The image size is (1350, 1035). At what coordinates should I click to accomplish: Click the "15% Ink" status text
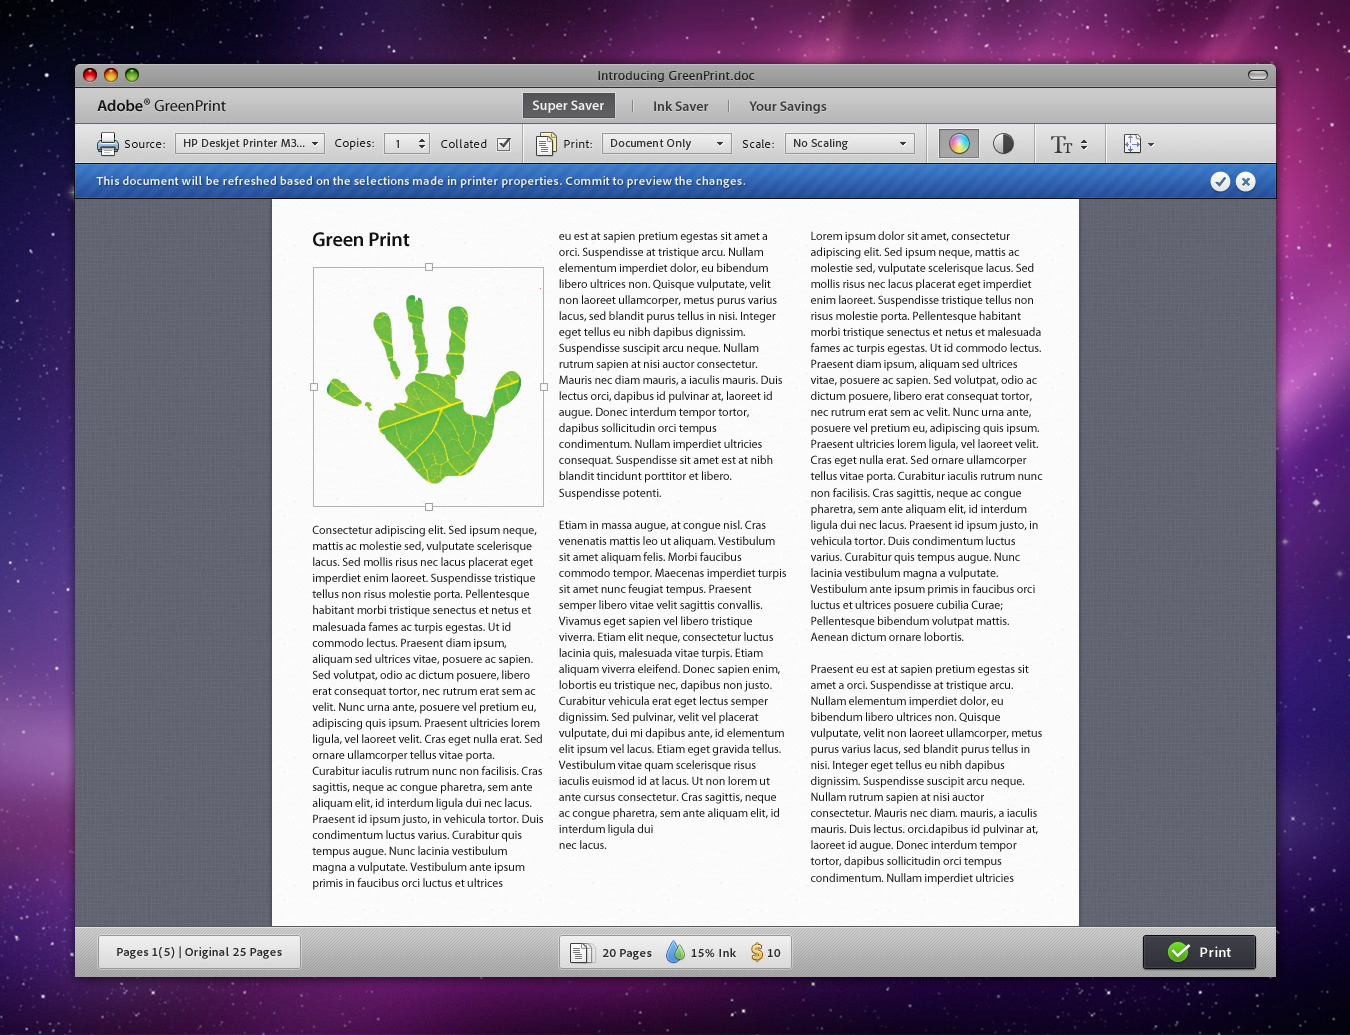click(713, 953)
